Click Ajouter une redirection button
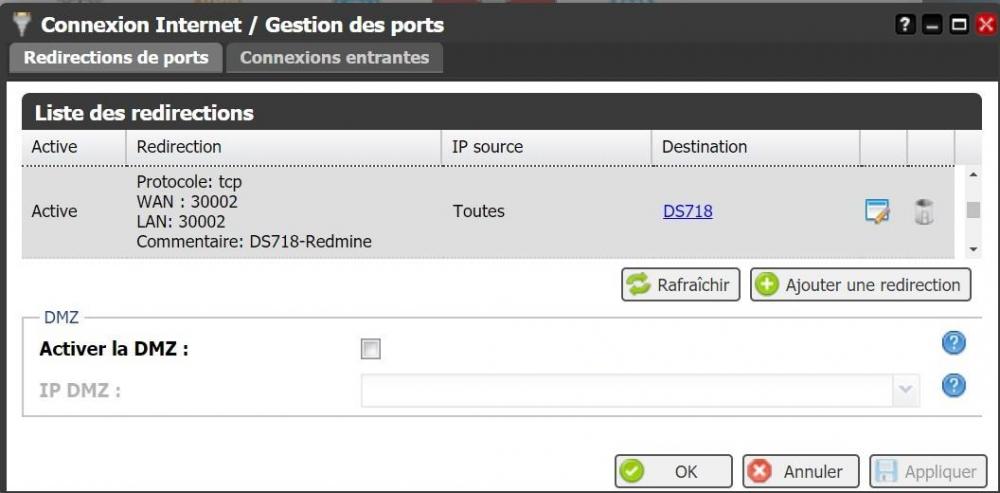 860,285
